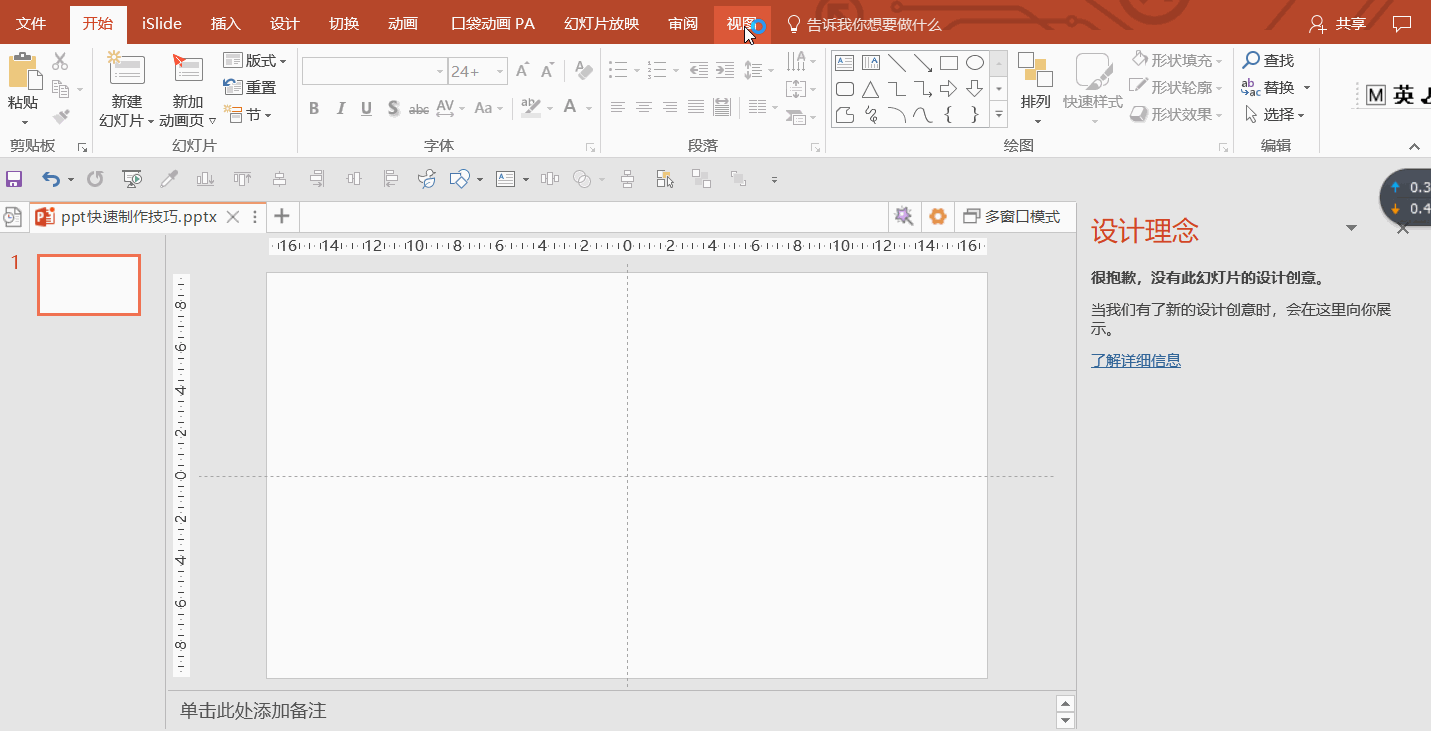The height and width of the screenshot is (731, 1431).
Task: Switch to the 口袋动画 PA tab
Action: 493,23
